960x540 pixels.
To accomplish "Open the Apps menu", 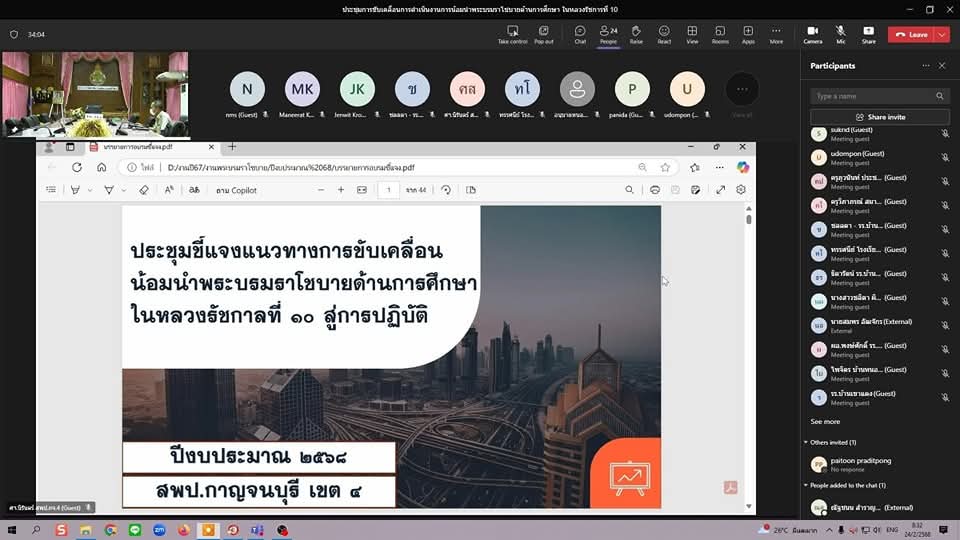I will tap(748, 34).
